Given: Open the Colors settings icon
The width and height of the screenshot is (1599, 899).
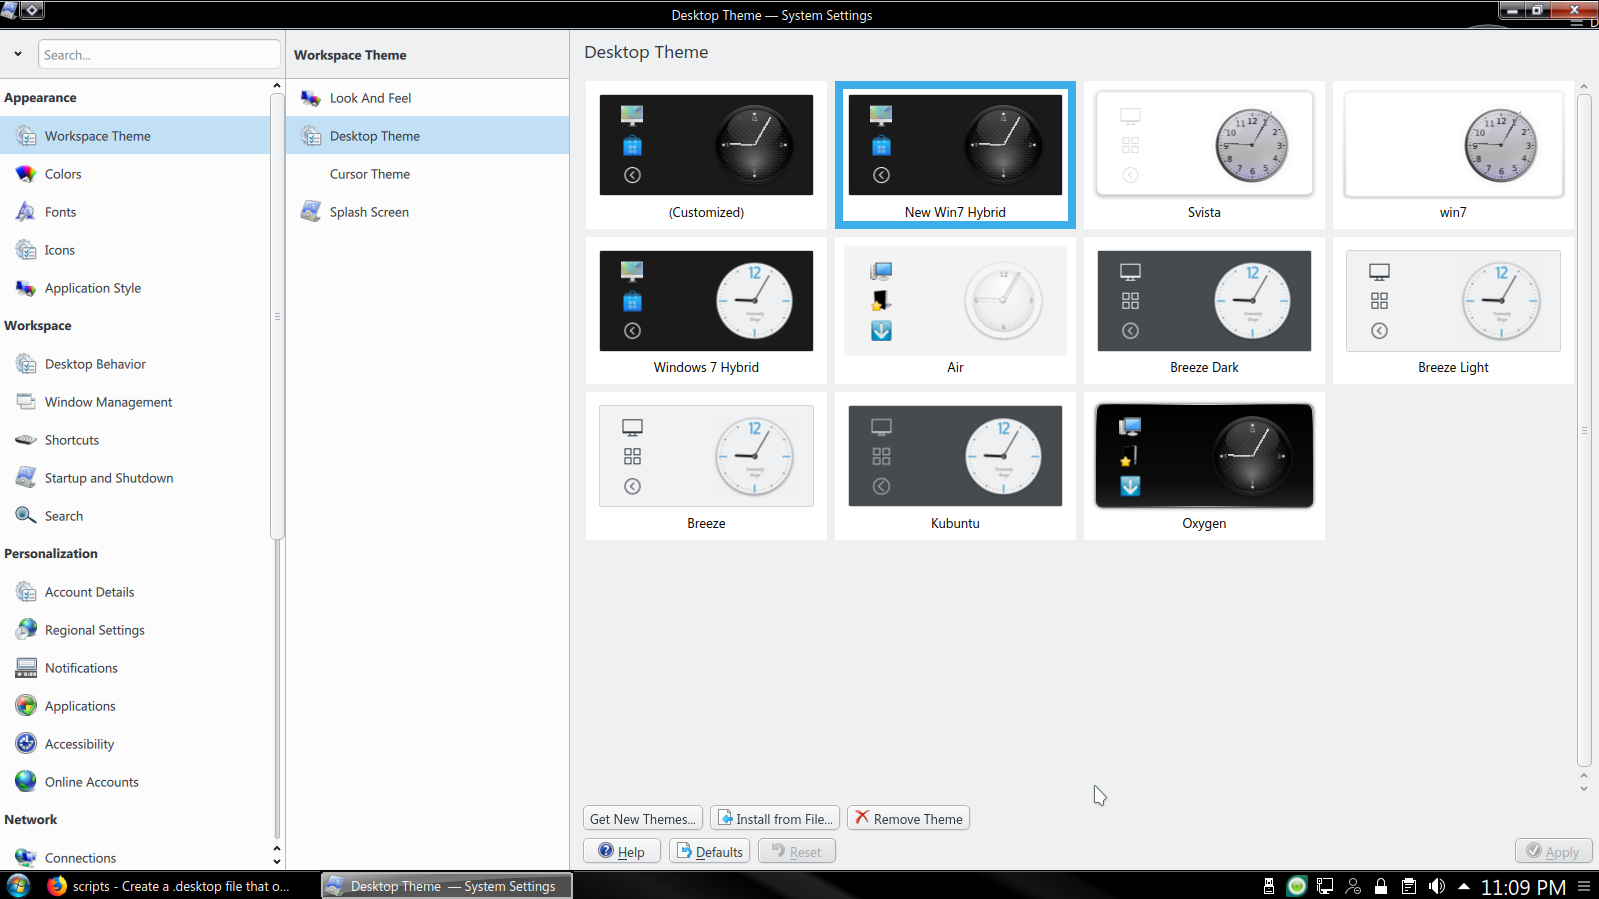Looking at the screenshot, I should [x=26, y=174].
